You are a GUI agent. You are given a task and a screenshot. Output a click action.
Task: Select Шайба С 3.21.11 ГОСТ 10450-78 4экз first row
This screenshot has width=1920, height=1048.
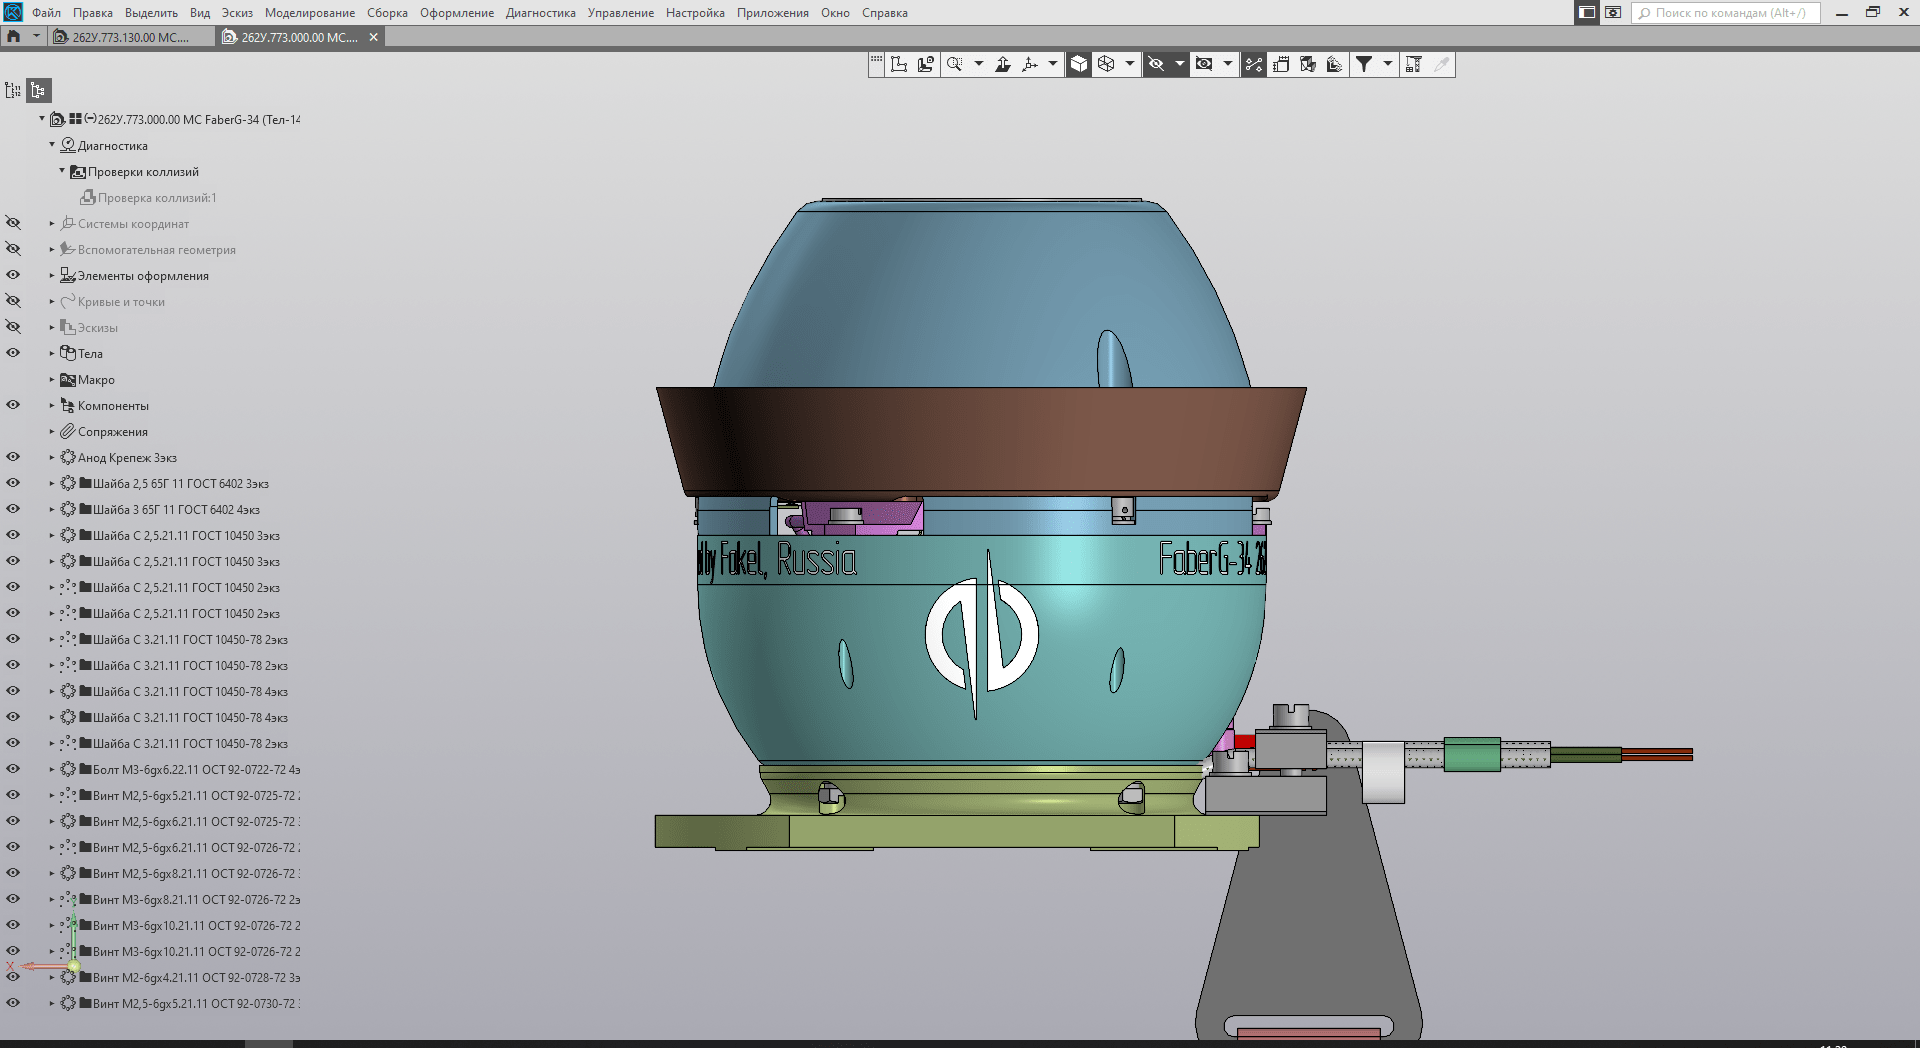click(x=190, y=691)
